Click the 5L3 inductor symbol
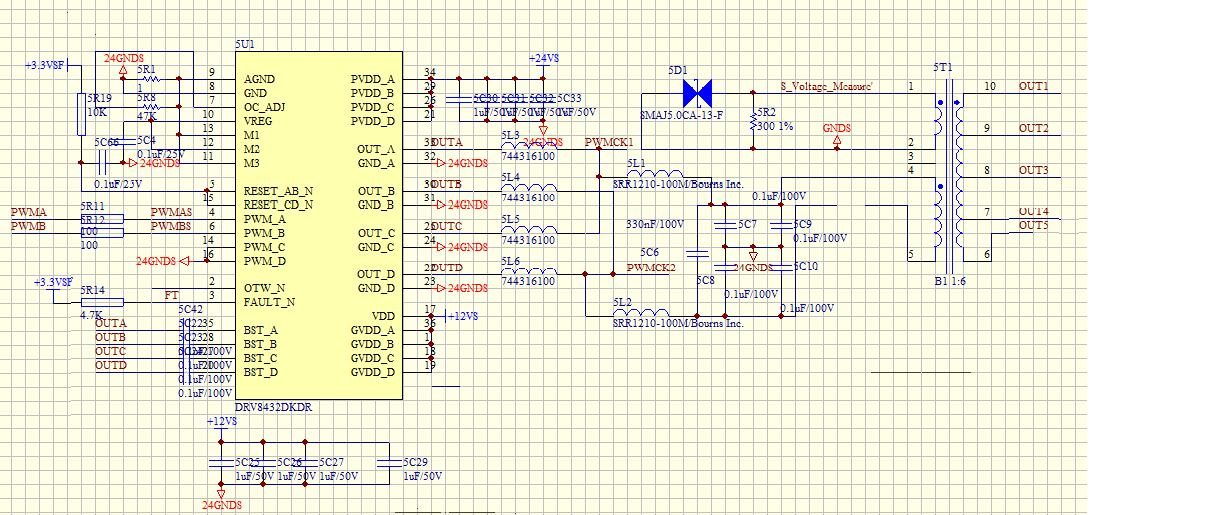The height and width of the screenshot is (515, 1214). tap(528, 146)
